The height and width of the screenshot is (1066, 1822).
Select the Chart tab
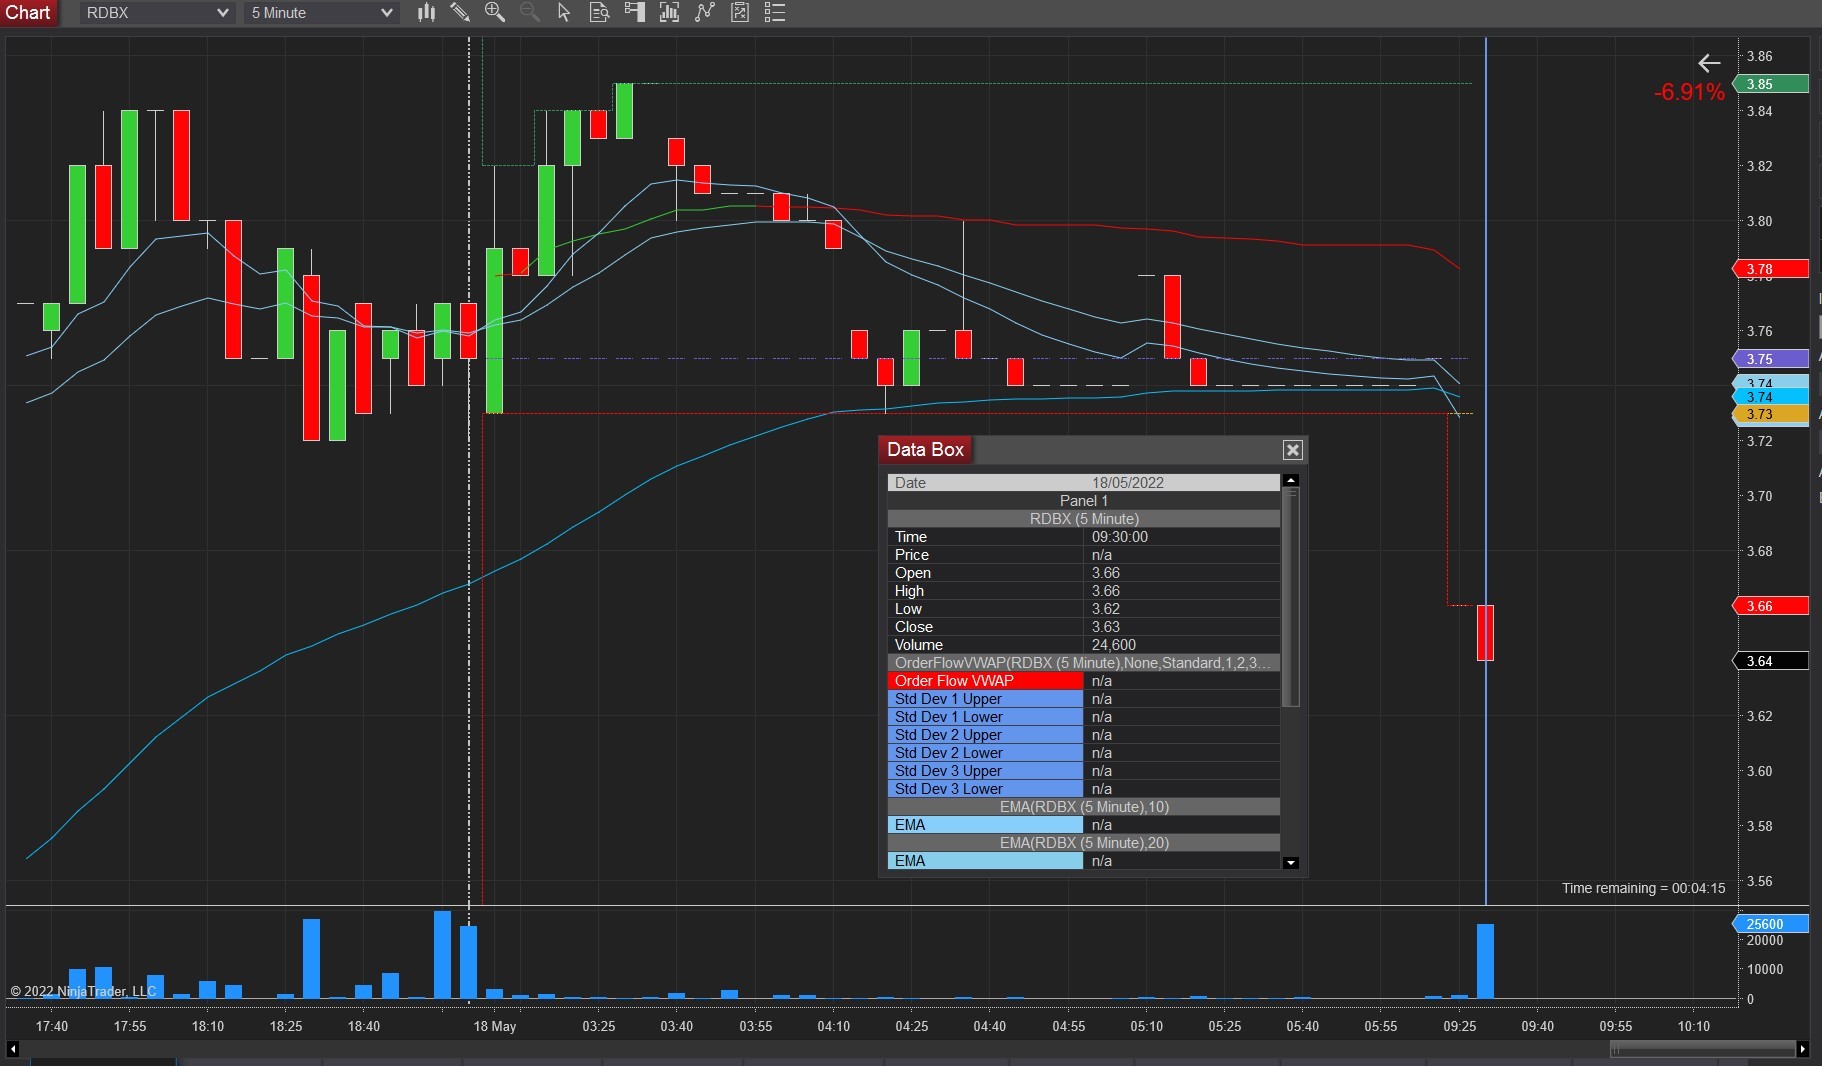[x=28, y=13]
